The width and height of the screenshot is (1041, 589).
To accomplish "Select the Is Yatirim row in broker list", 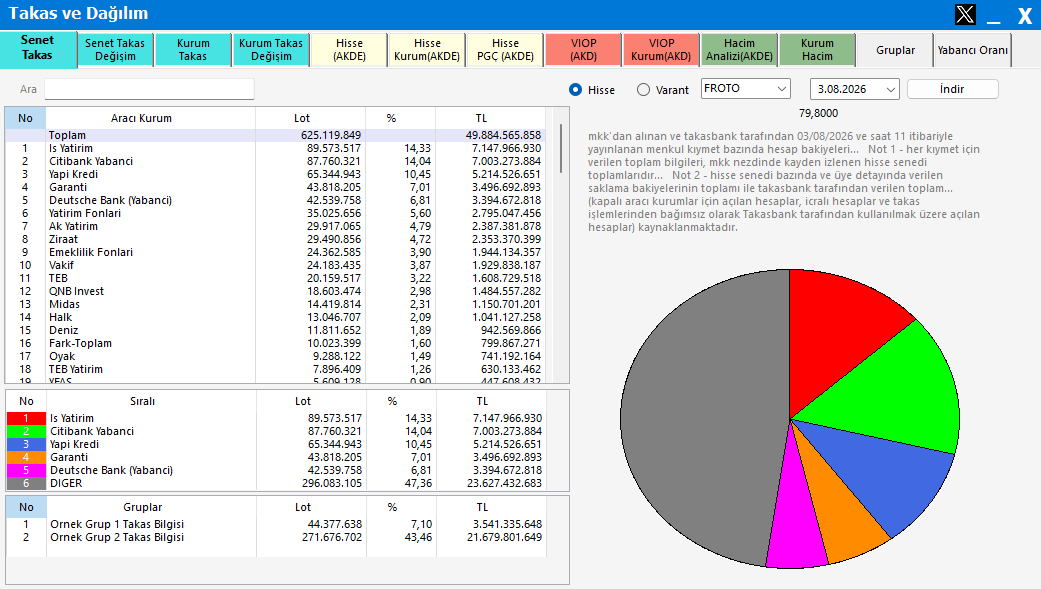I will (276, 148).
